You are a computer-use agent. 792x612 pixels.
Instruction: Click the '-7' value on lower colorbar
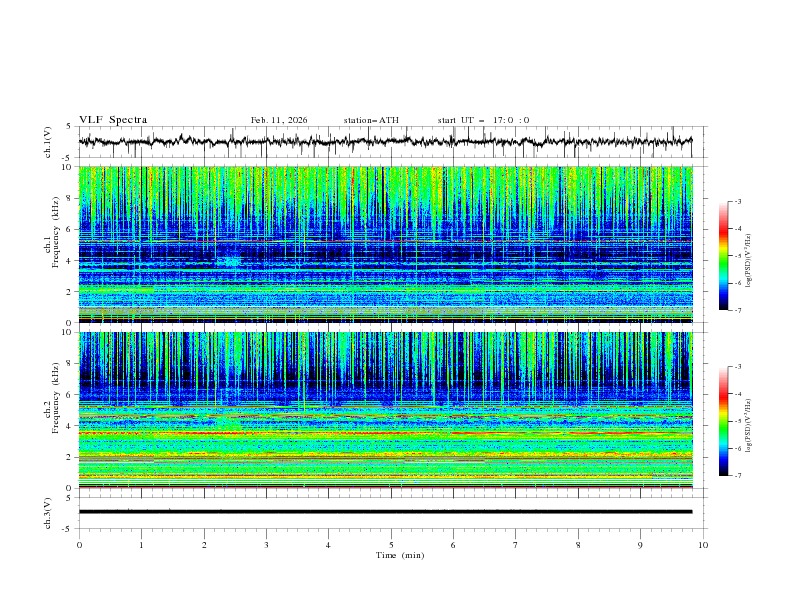click(737, 476)
